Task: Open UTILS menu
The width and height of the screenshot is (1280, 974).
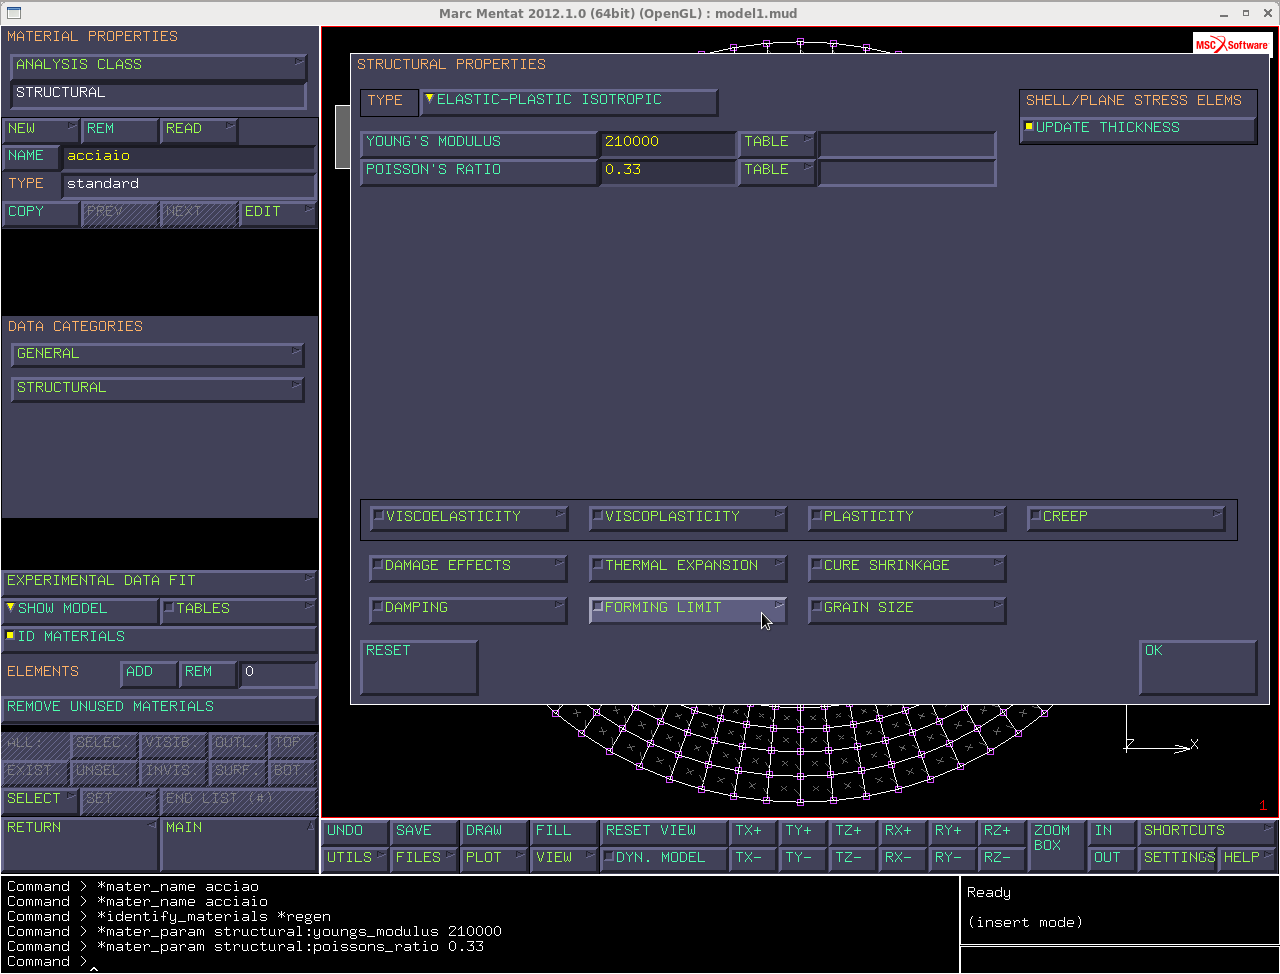Action: click(x=354, y=859)
